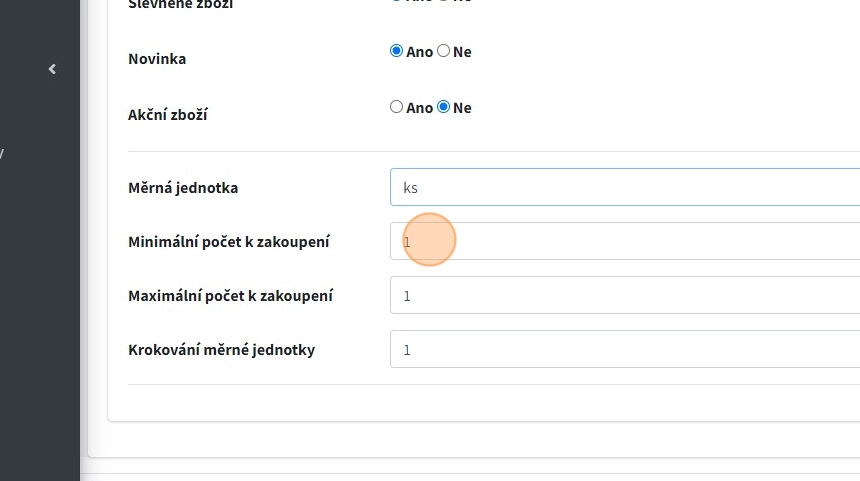This screenshot has width=860, height=481.
Task: Click the Měrná jednotka label
Action: [183, 188]
